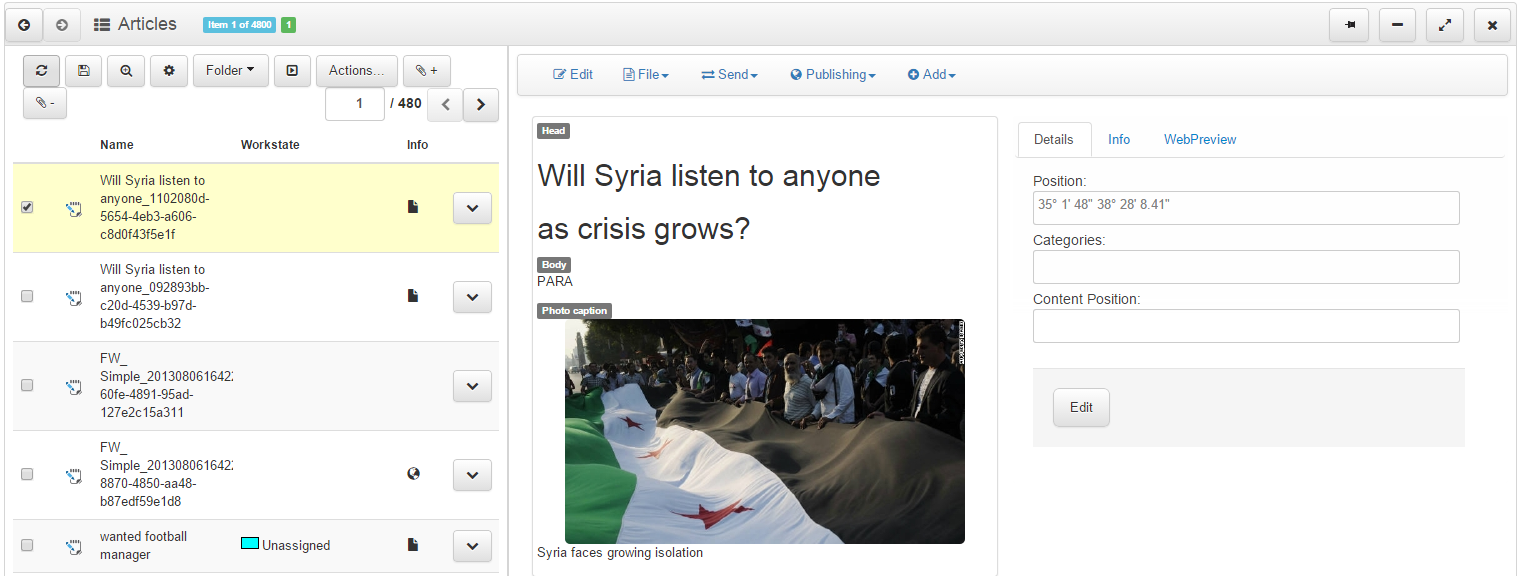This screenshot has height=576, width=1521.
Task: Click article type icon for wanted football manager
Action: pos(73,546)
